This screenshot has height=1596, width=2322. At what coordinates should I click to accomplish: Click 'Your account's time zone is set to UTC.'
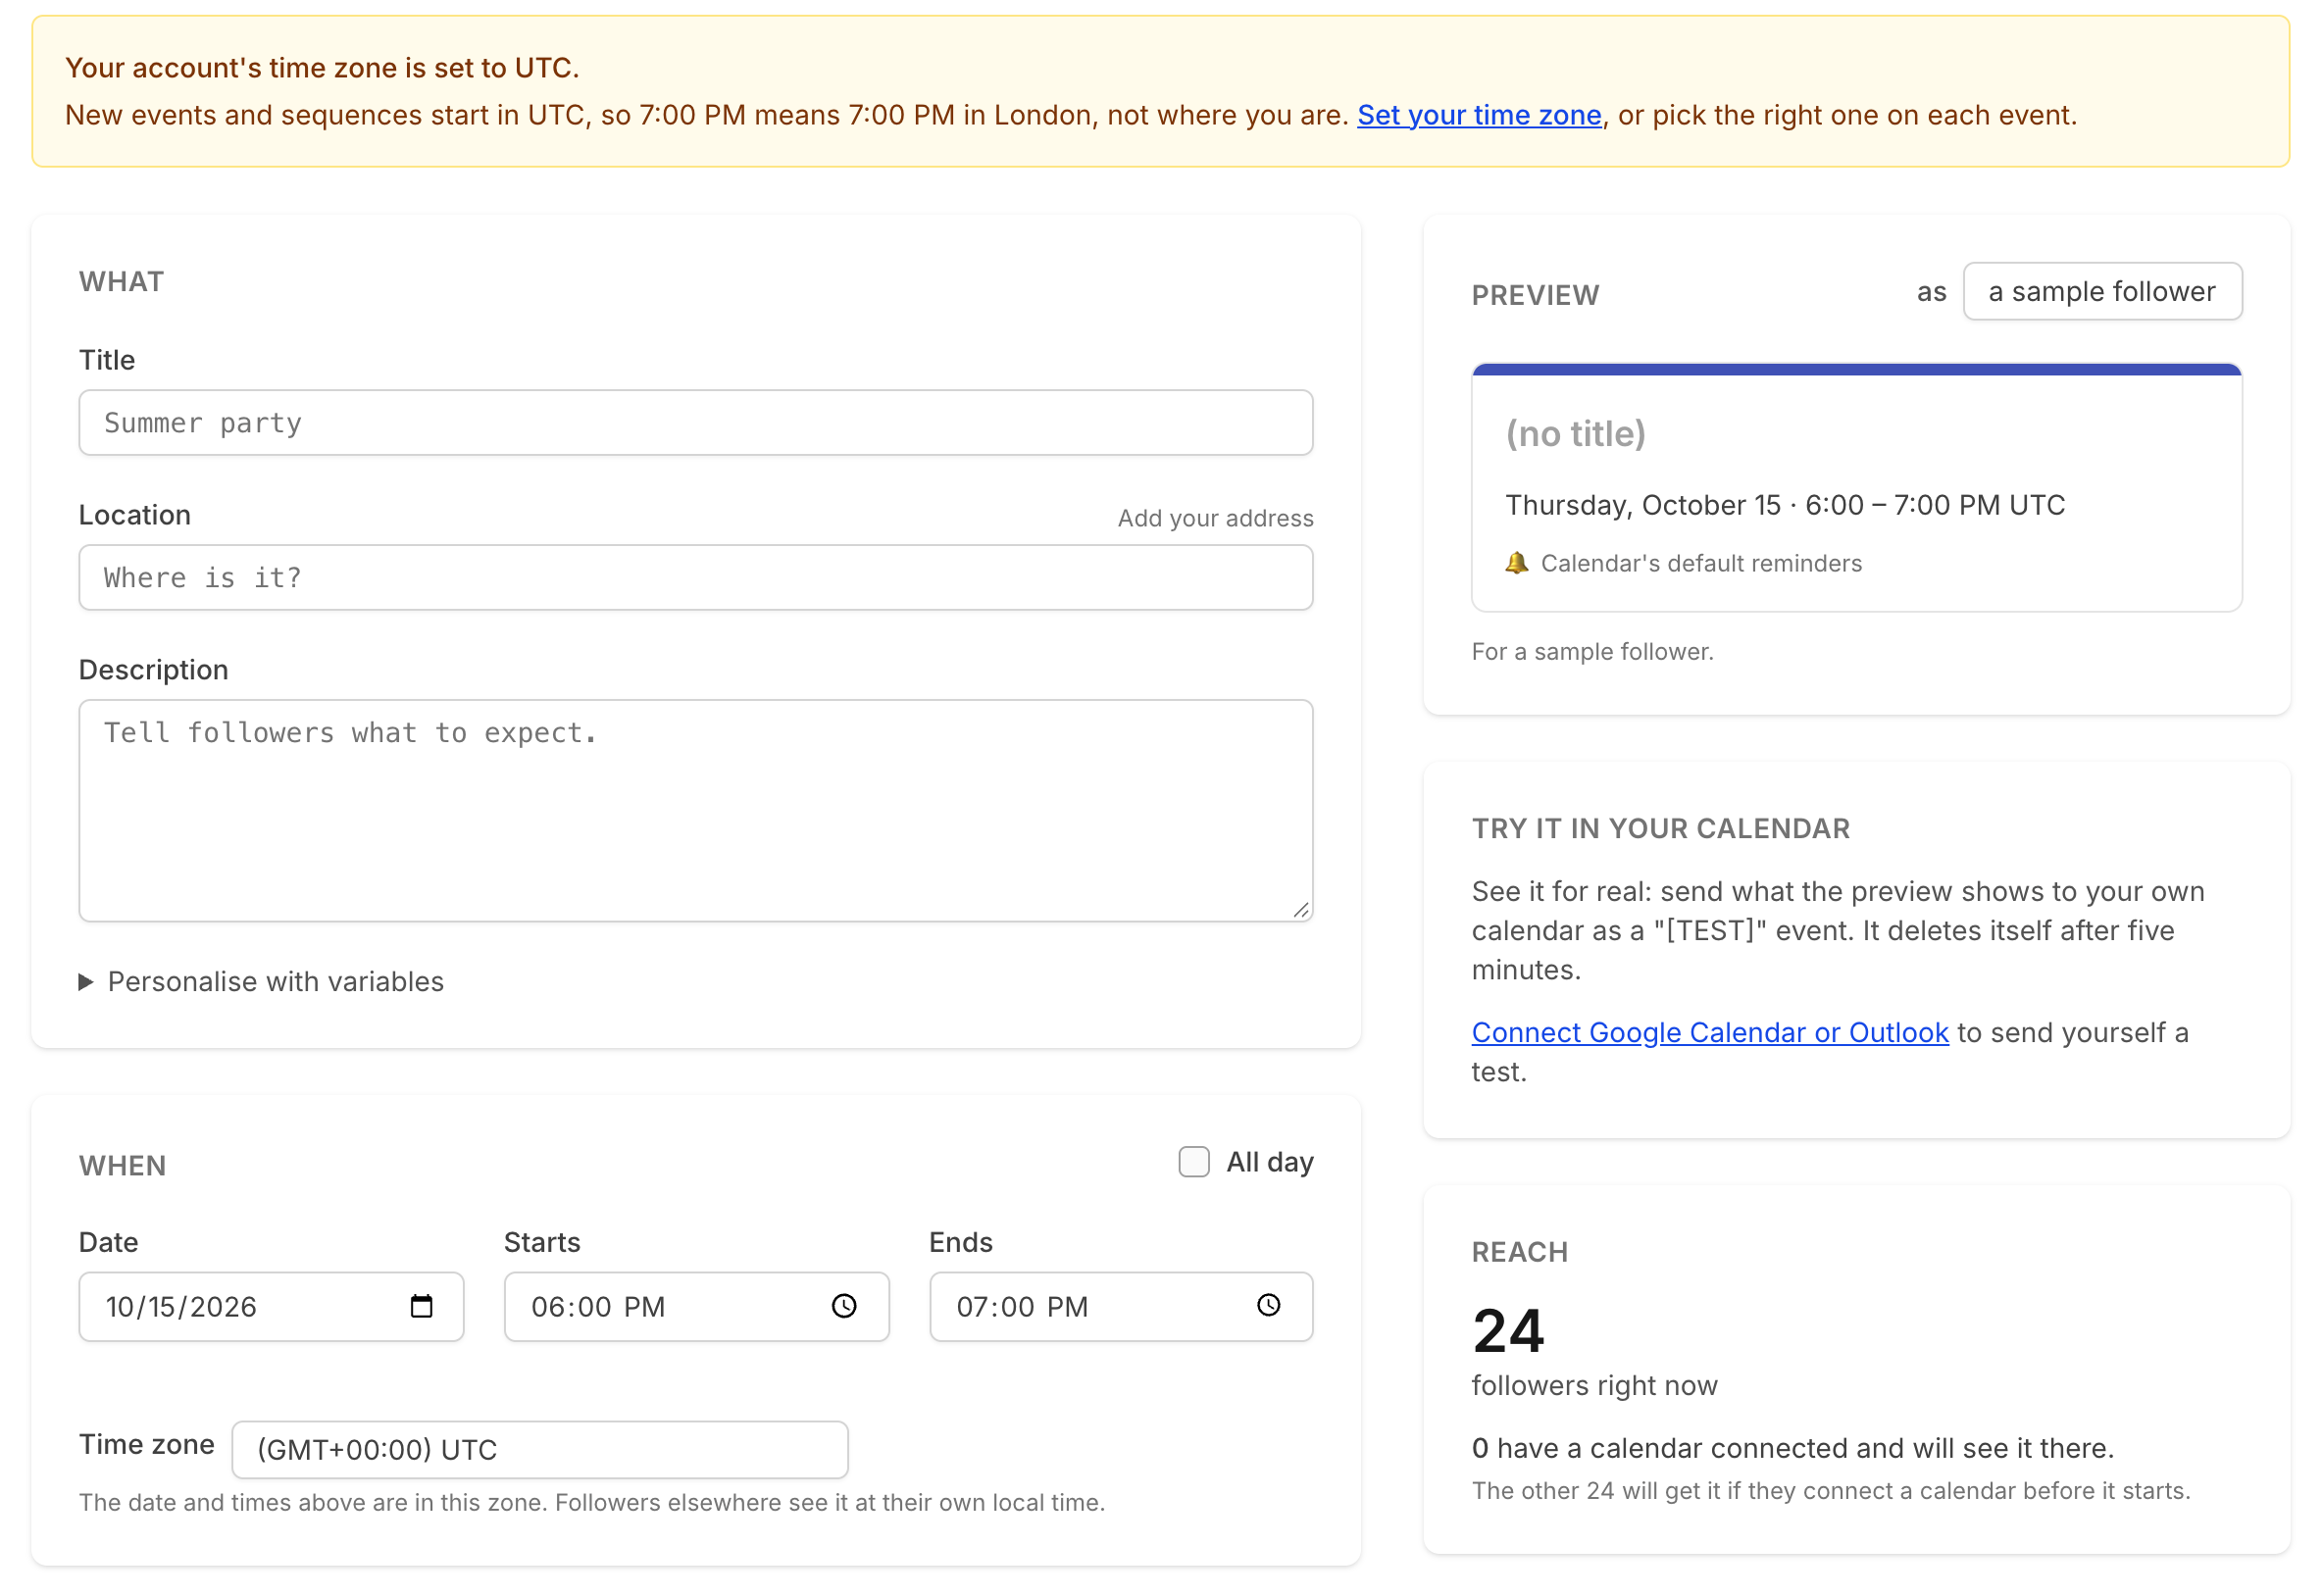click(322, 68)
